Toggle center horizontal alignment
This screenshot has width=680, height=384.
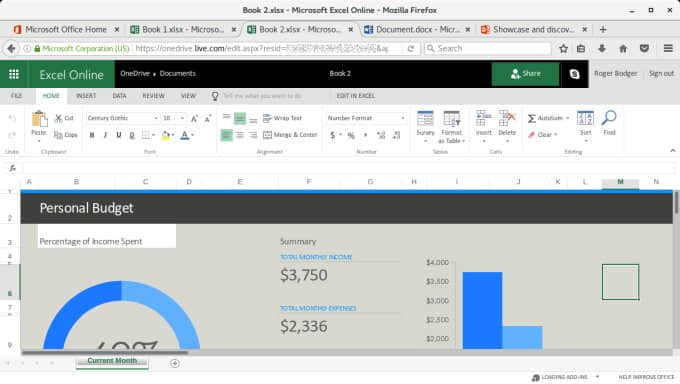240,135
